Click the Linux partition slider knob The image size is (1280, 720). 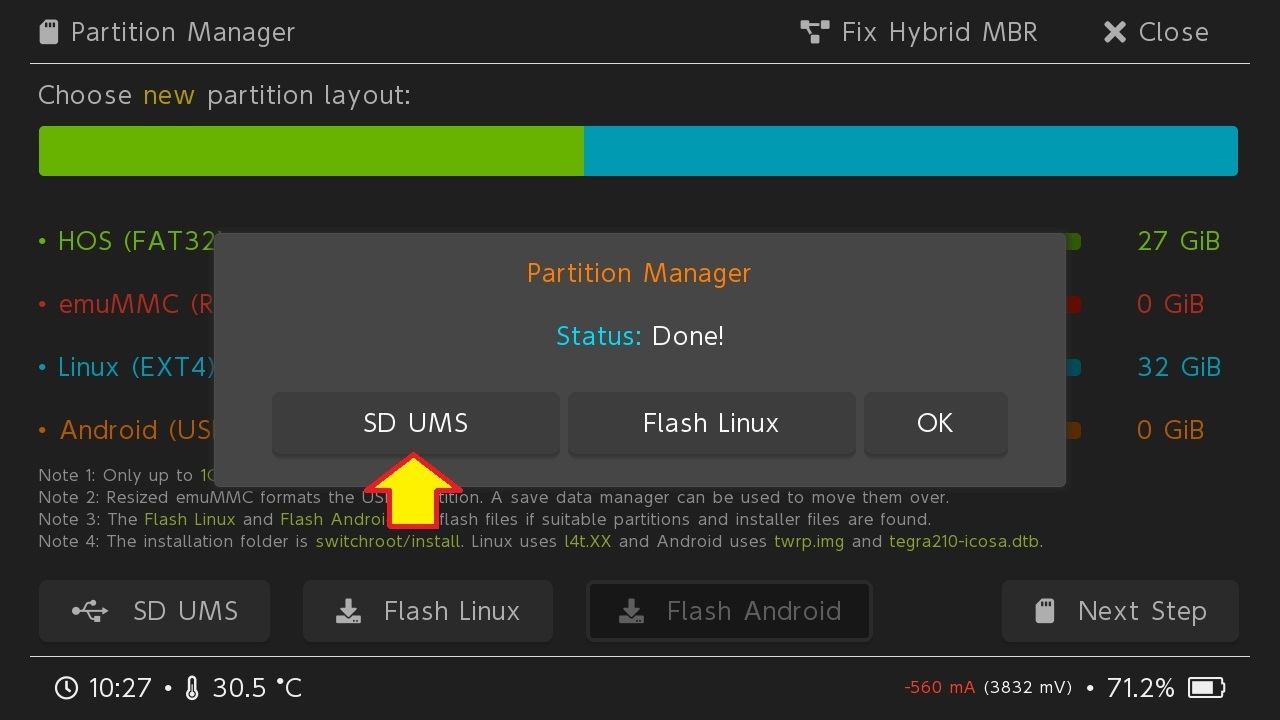[1073, 368]
